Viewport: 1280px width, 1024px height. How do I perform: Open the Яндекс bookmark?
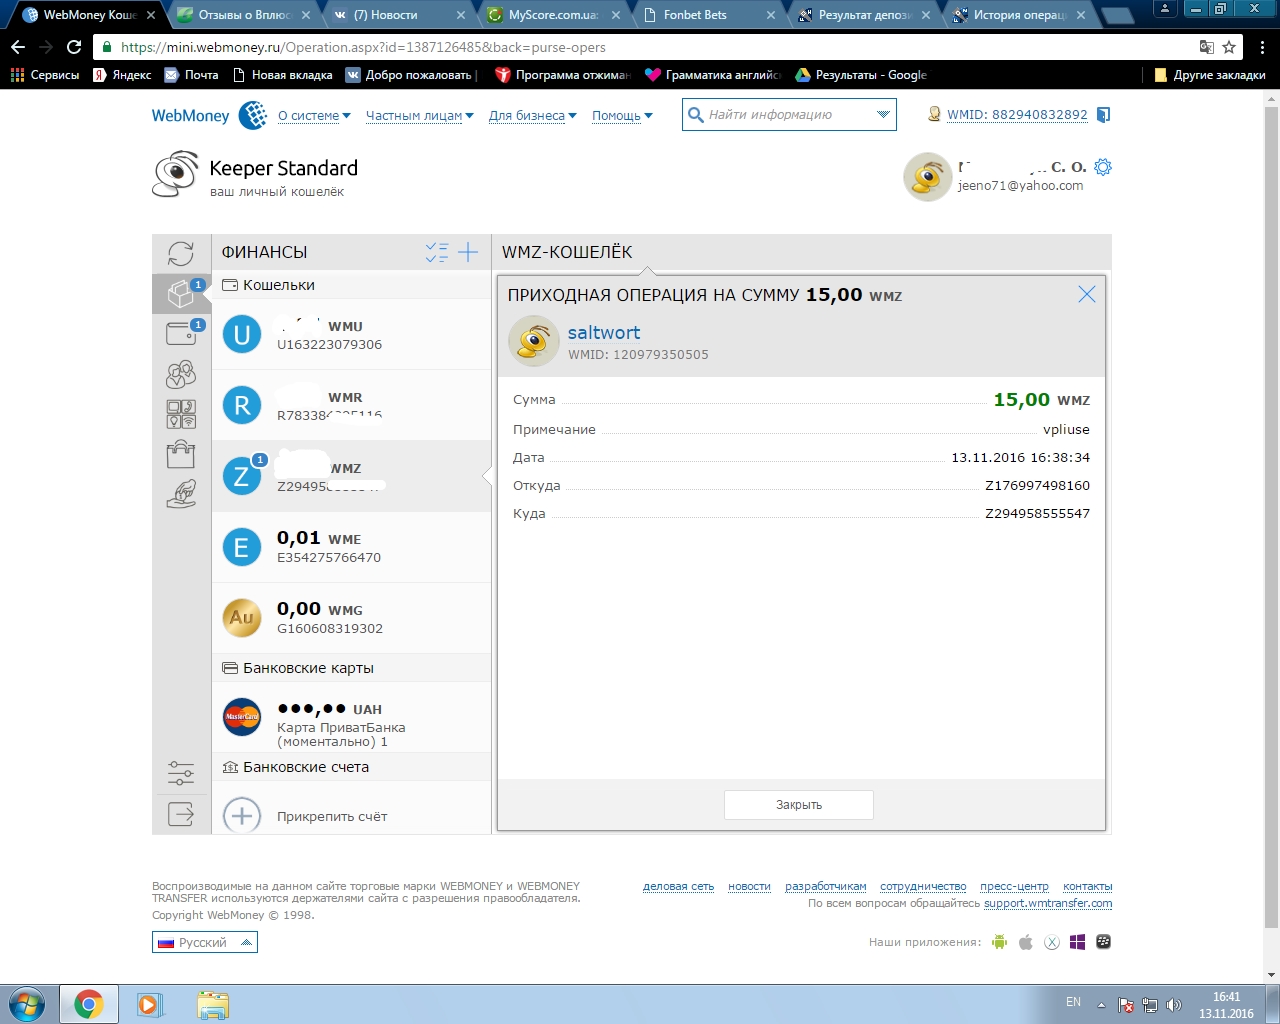click(122, 75)
